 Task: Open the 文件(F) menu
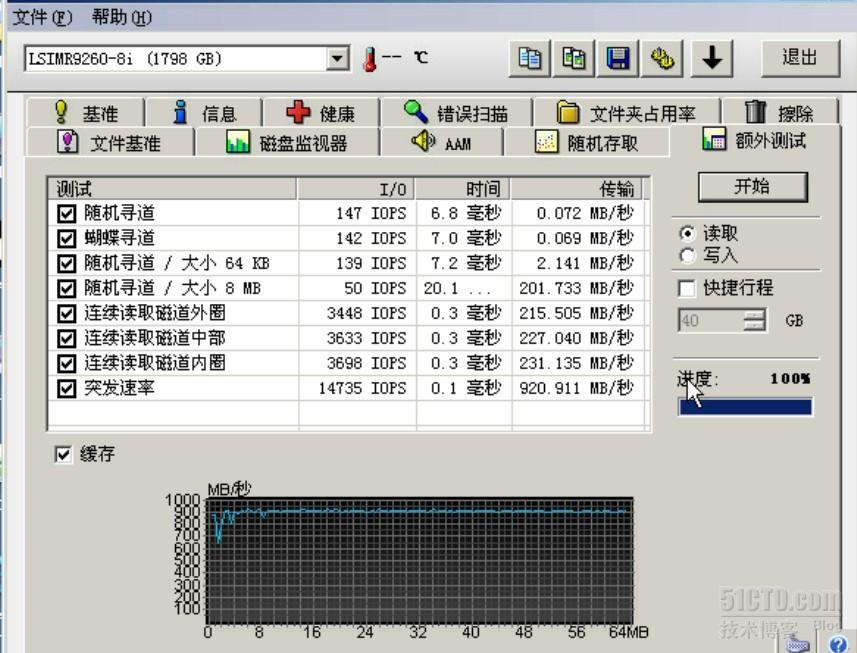[42, 17]
